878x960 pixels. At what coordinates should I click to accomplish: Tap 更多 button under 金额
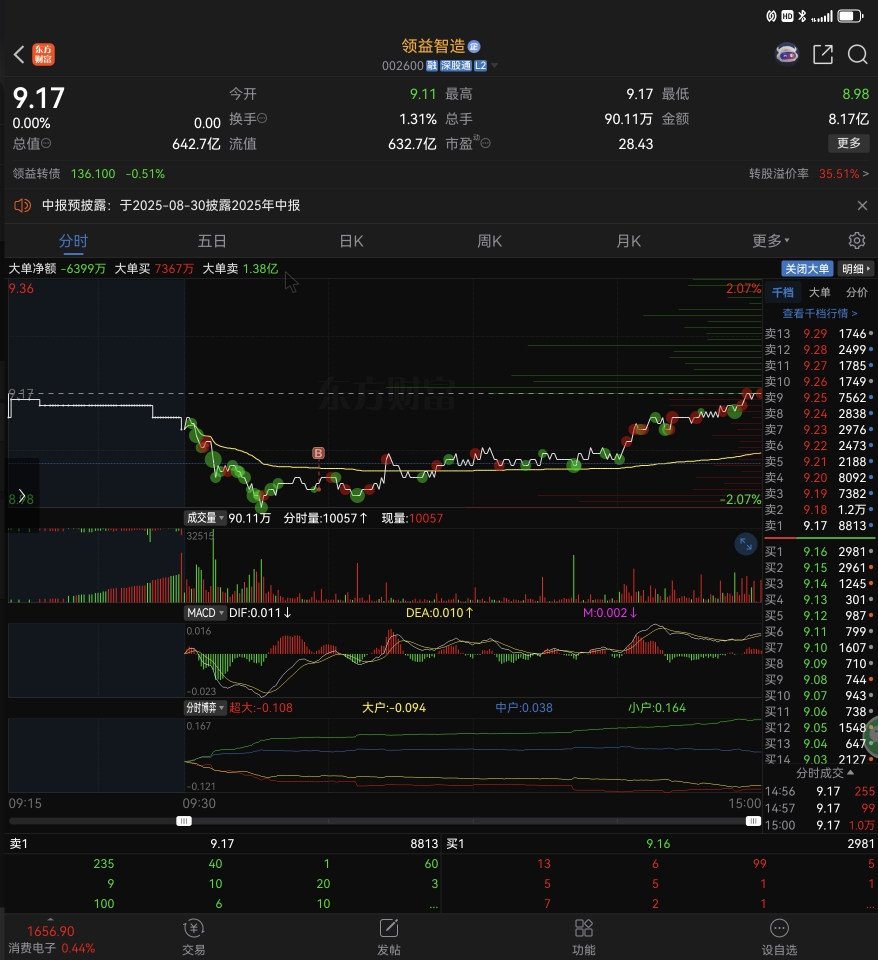[849, 143]
